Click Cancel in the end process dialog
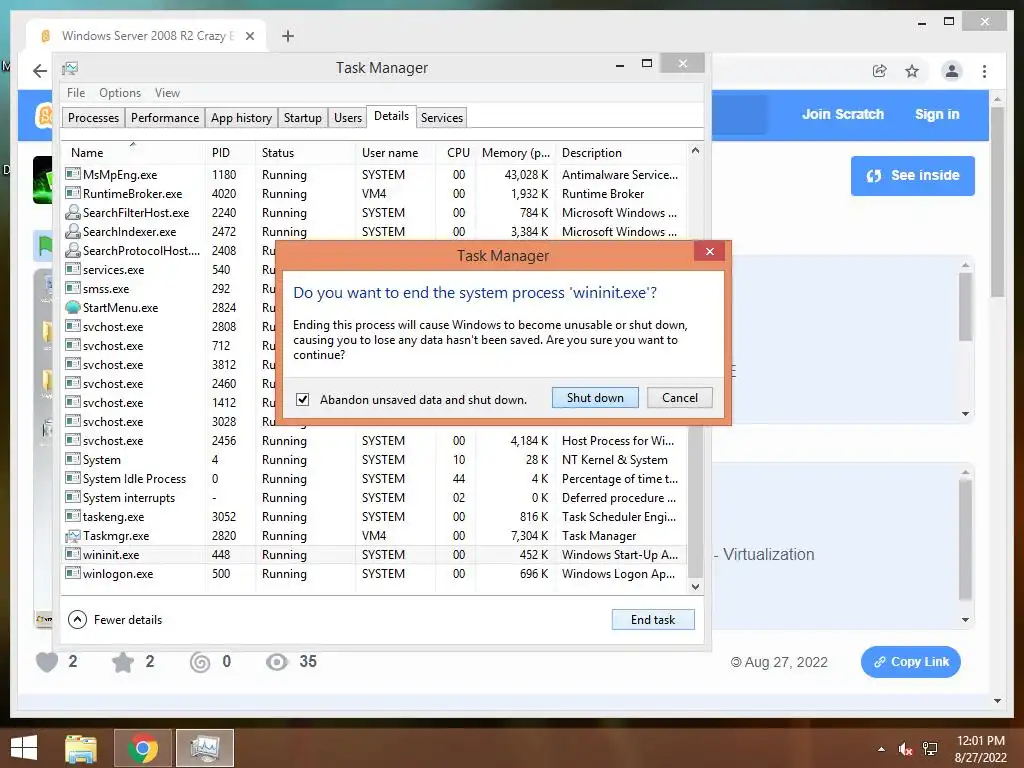The image size is (1024, 768). (x=679, y=398)
